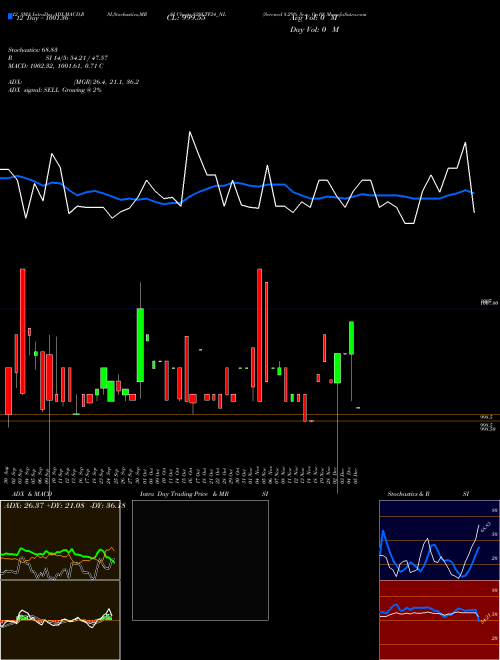Click the 'Avg Vol: 0 M' text
Image resolution: width=500 pixels, height=660 pixels.
[314, 18]
